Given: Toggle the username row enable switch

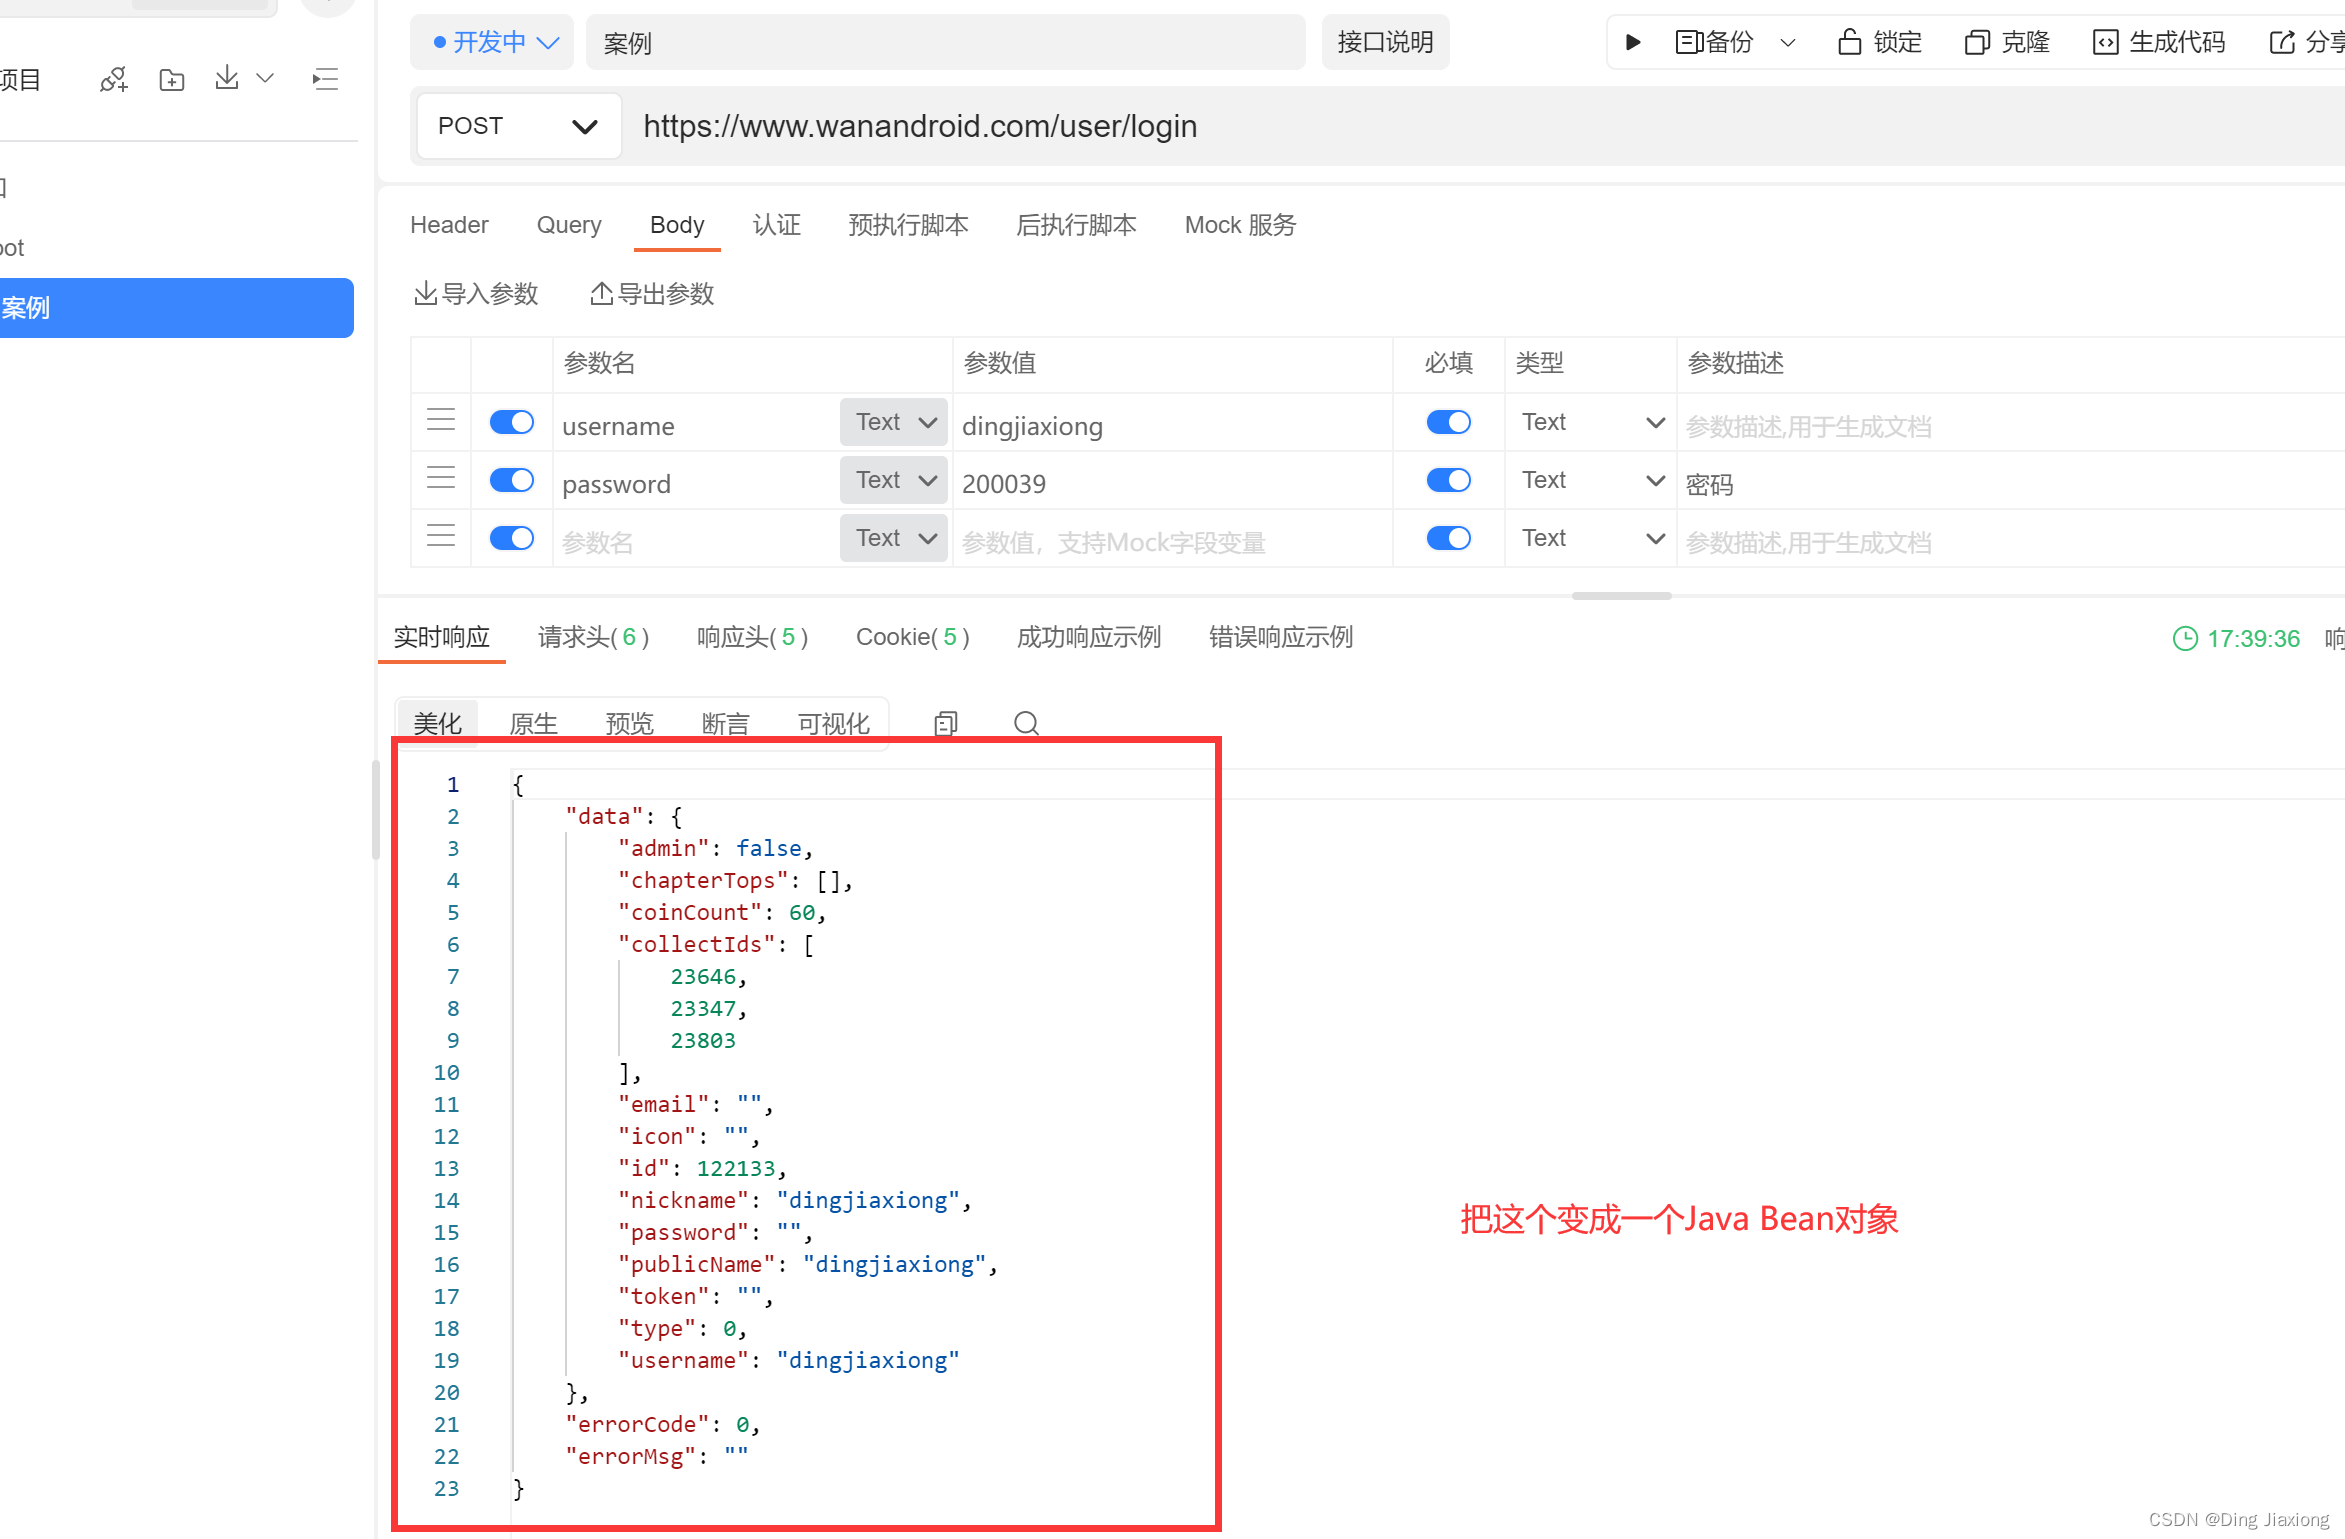Looking at the screenshot, I should point(512,422).
